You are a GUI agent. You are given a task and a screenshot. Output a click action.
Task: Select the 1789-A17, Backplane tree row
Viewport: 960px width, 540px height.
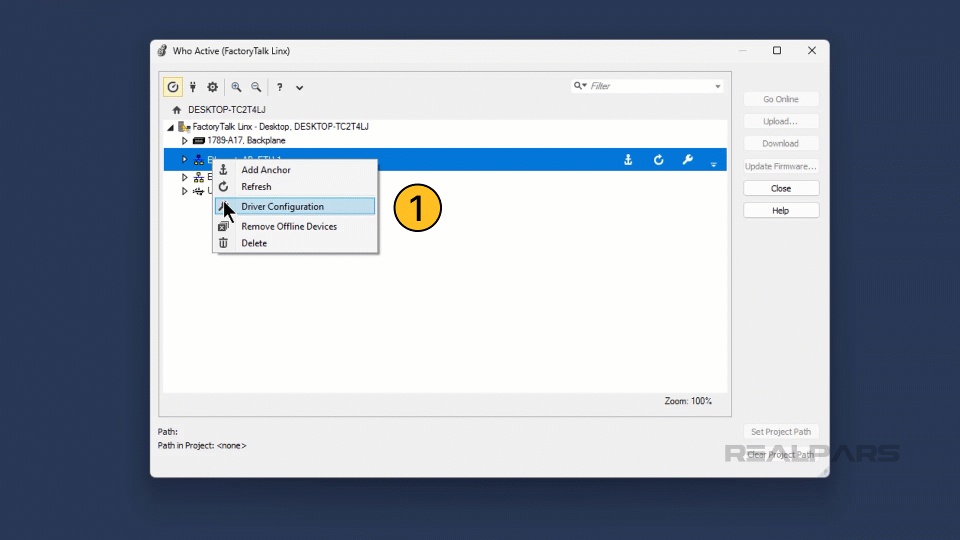click(x=246, y=141)
